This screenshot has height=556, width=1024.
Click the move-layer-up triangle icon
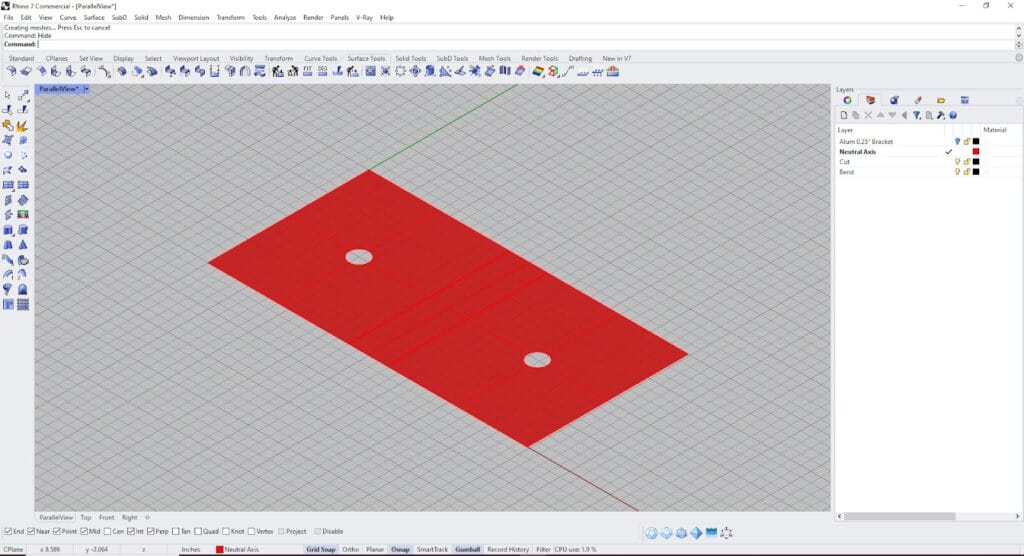880,115
